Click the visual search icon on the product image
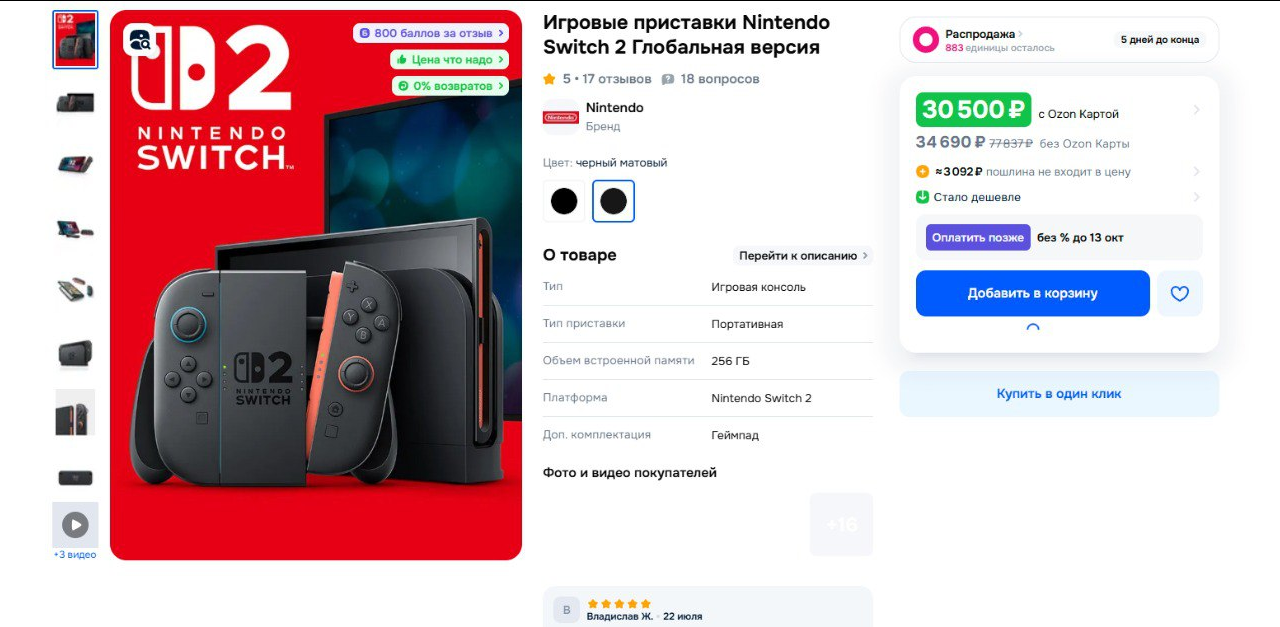The image size is (1280, 627). (x=140, y=41)
